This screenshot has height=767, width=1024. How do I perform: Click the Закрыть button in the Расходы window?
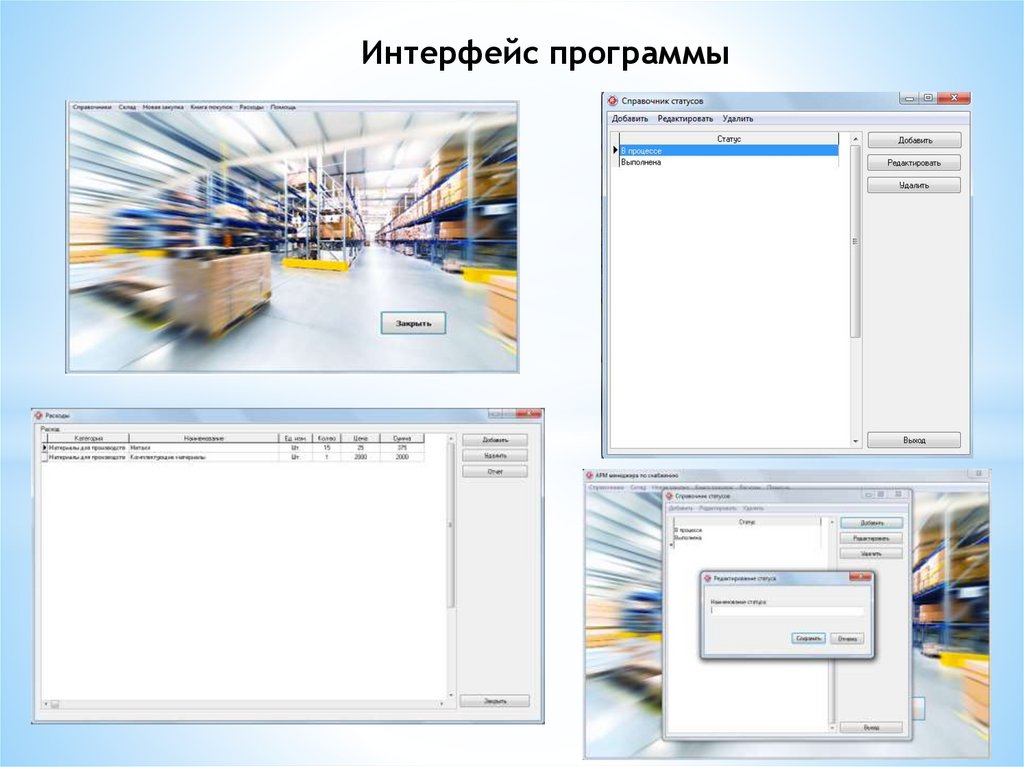(x=494, y=701)
